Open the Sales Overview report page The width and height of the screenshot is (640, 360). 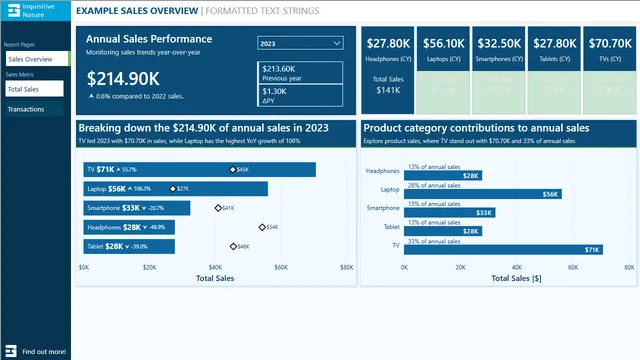point(38,59)
